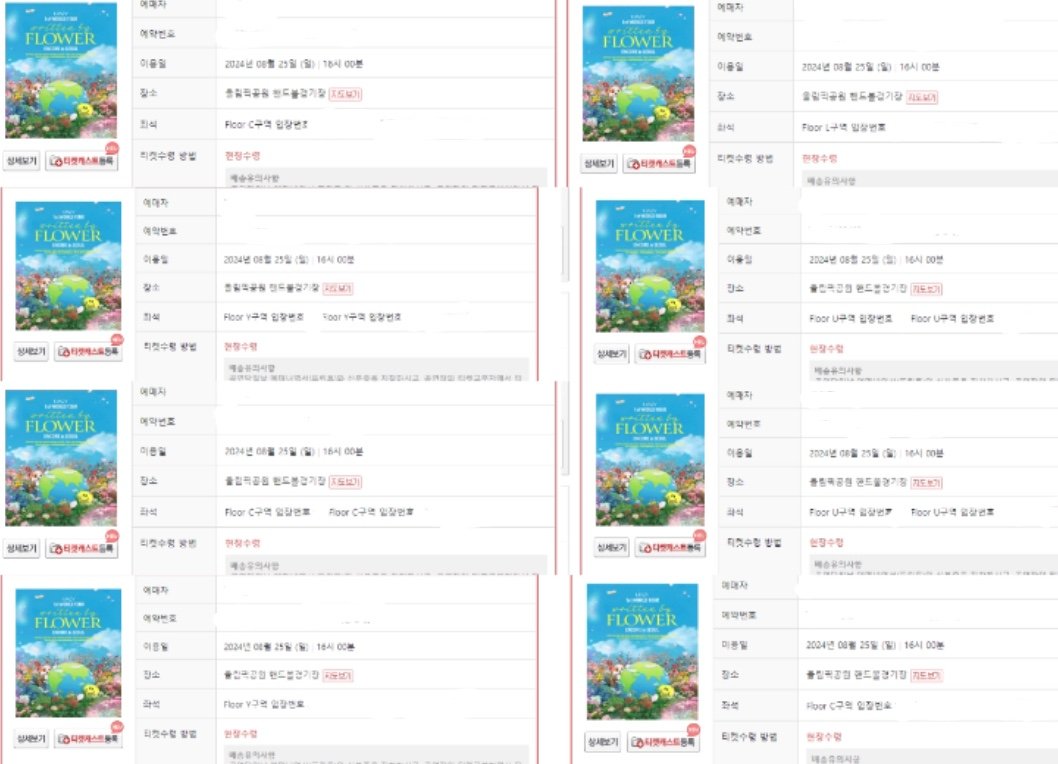Click 티켓캐스트등록 in card with two Floor C구역 seats
The image size is (1058, 764).
pyautogui.click(x=81, y=549)
